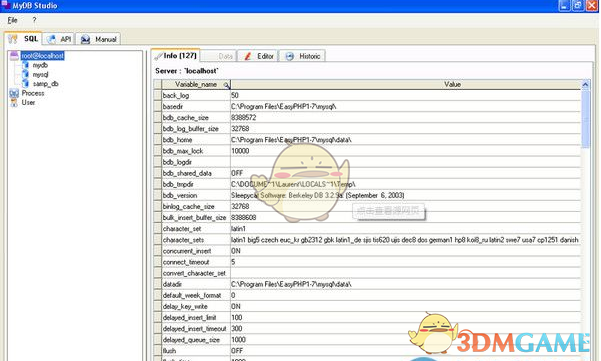Select the connect_timeout variable cell
This screenshot has width=601, height=361.
[x=196, y=262]
